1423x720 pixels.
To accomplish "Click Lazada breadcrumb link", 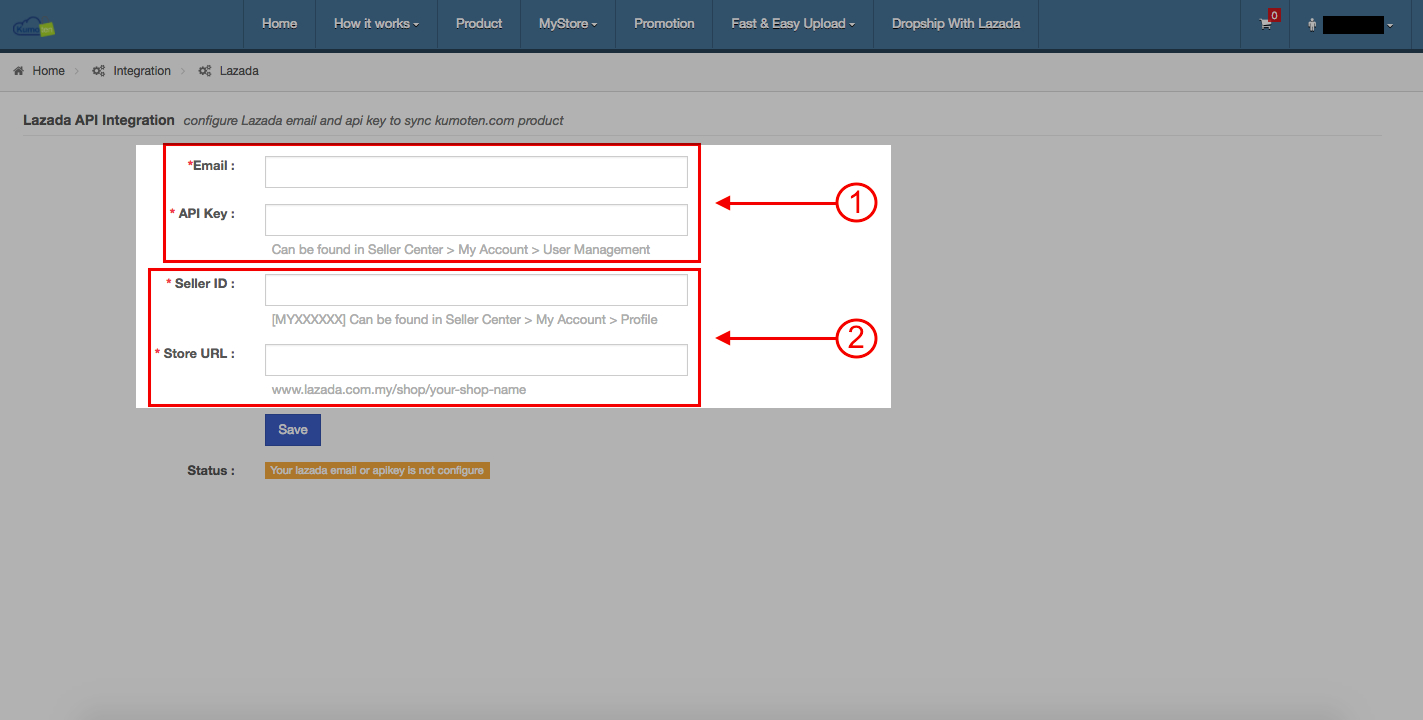I will (239, 71).
